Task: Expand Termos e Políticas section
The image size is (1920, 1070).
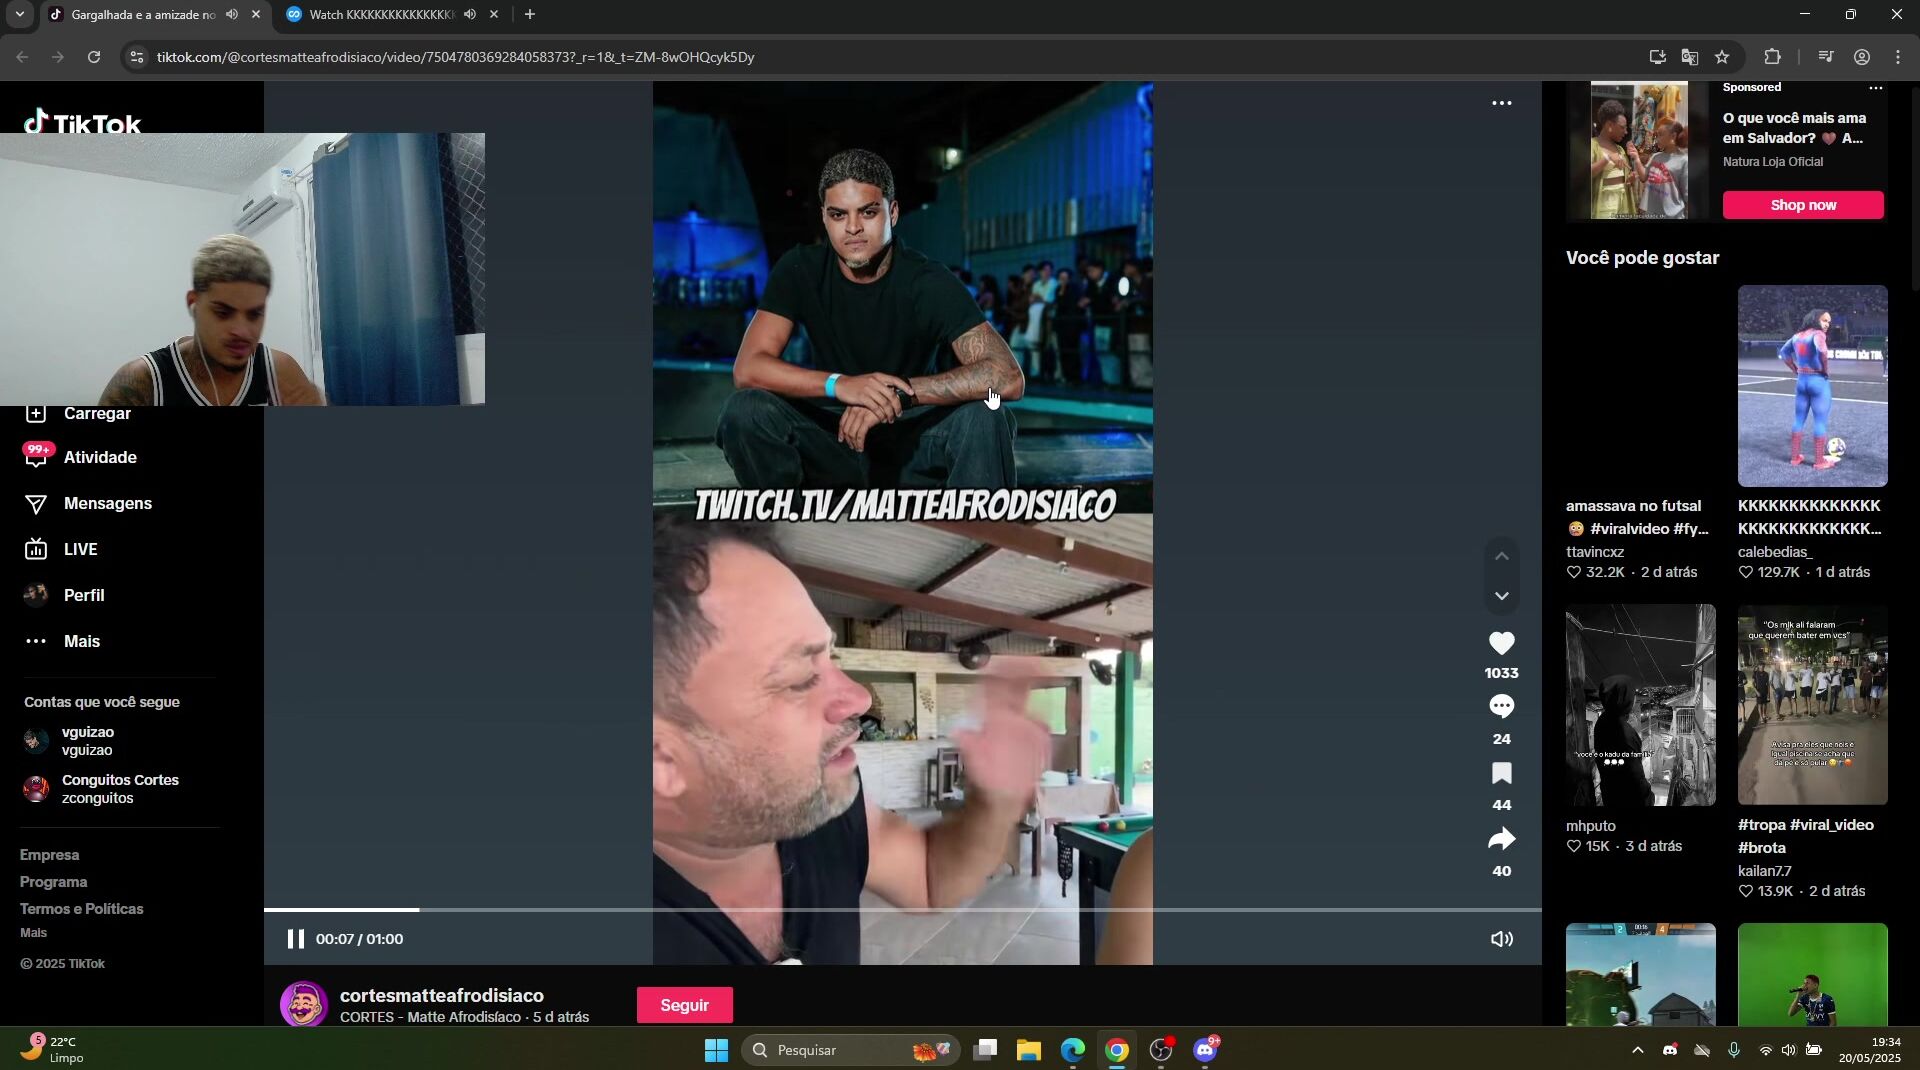Action: coord(81,909)
